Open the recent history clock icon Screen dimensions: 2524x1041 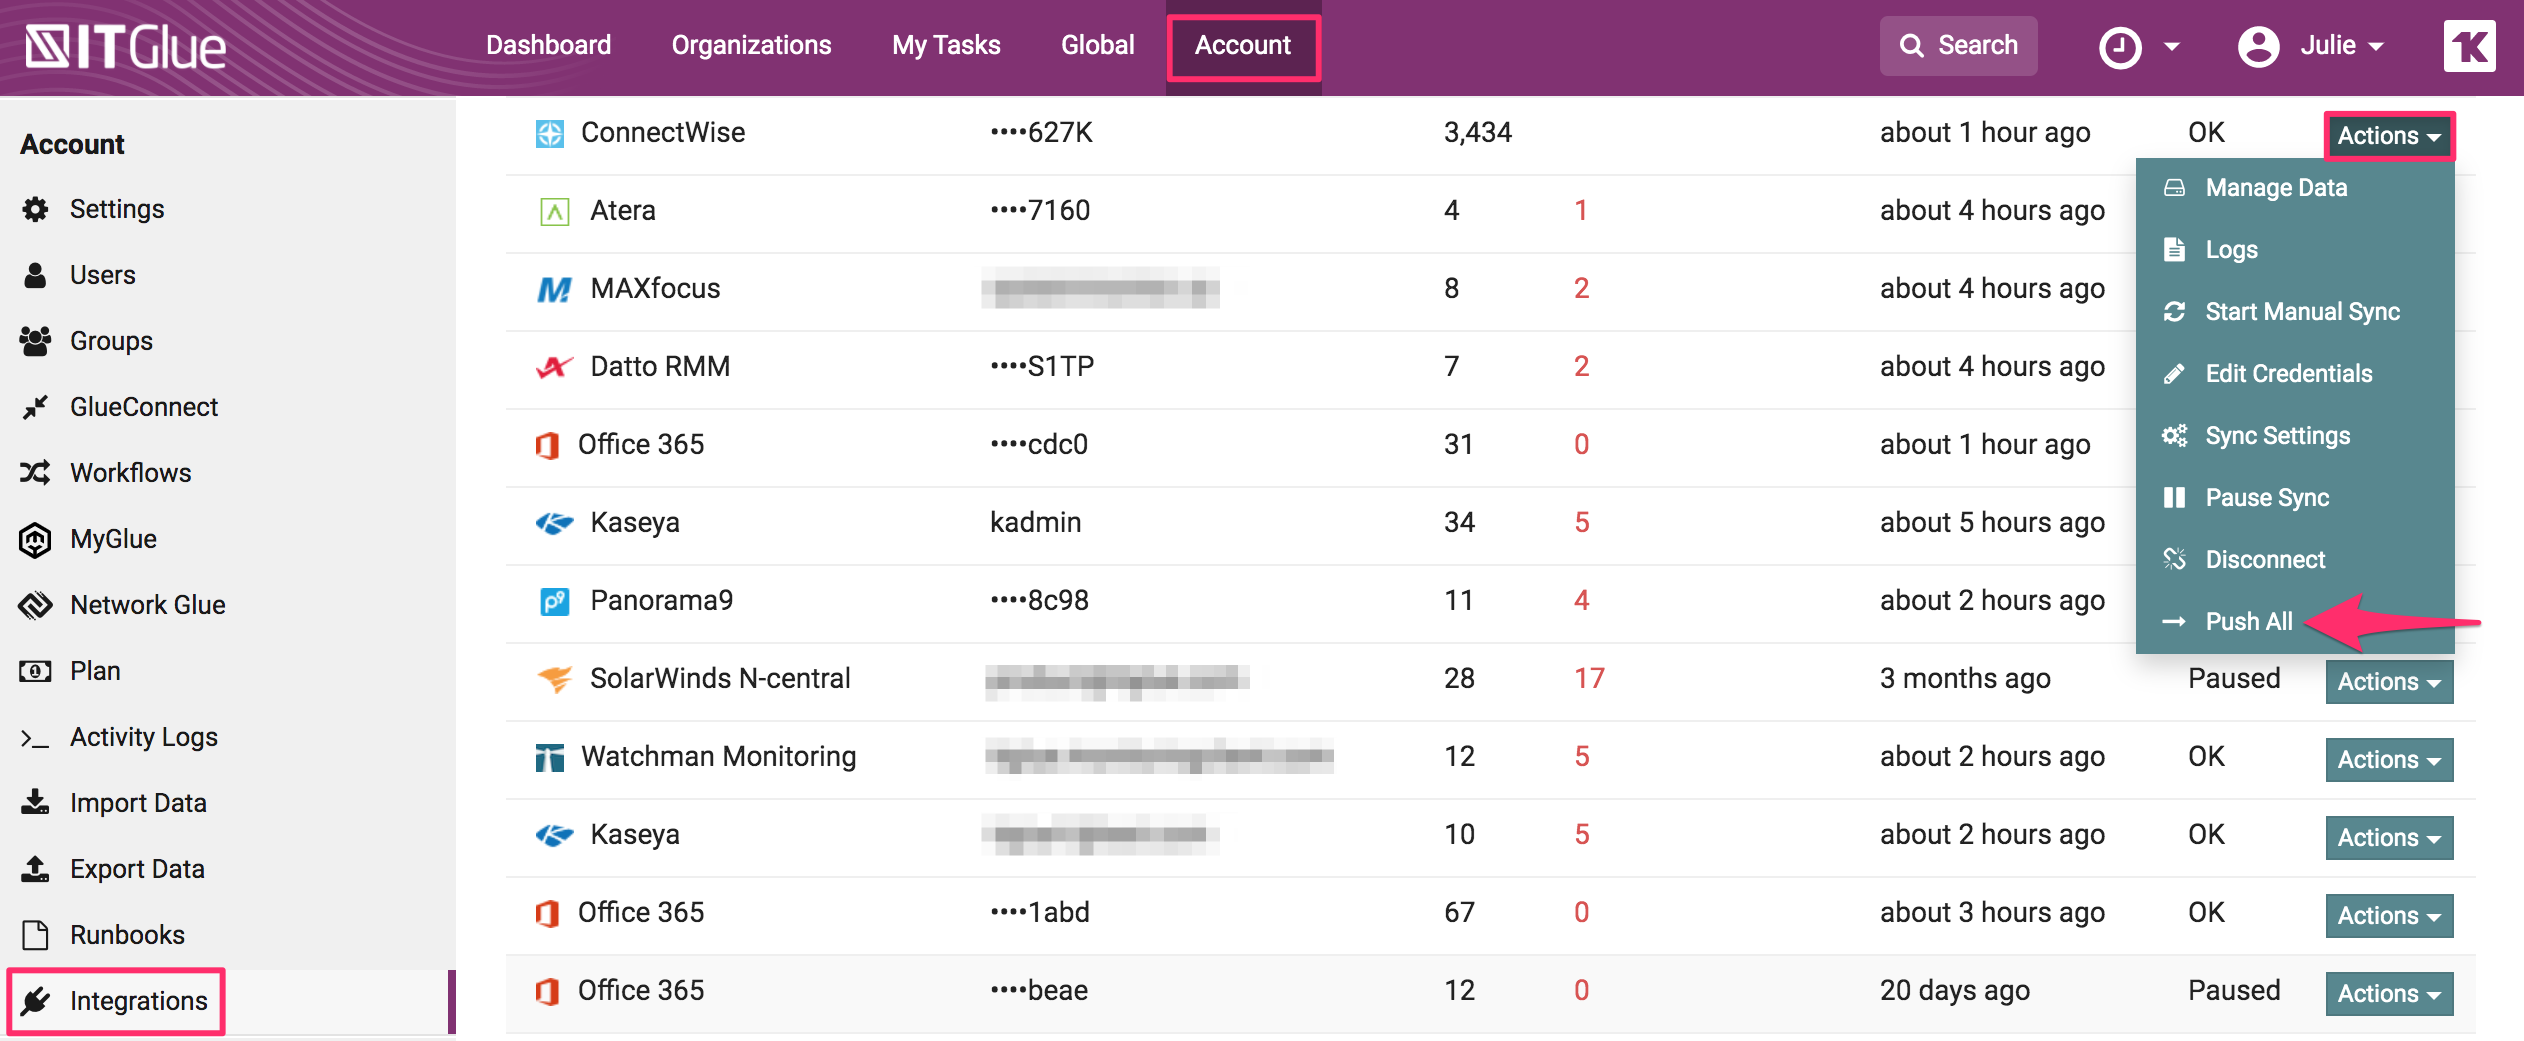[2119, 47]
